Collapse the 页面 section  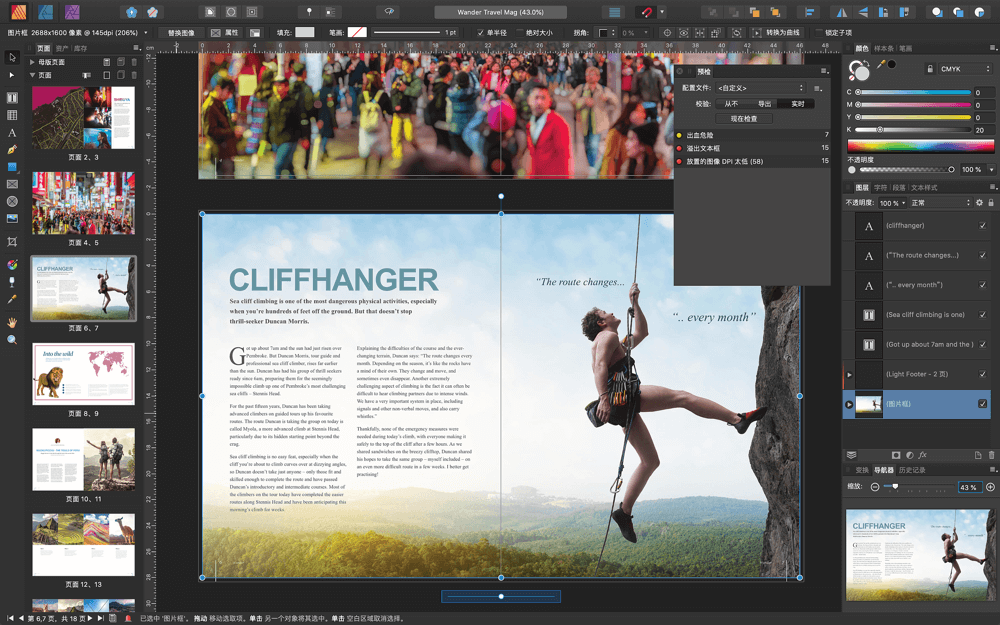tap(32, 75)
